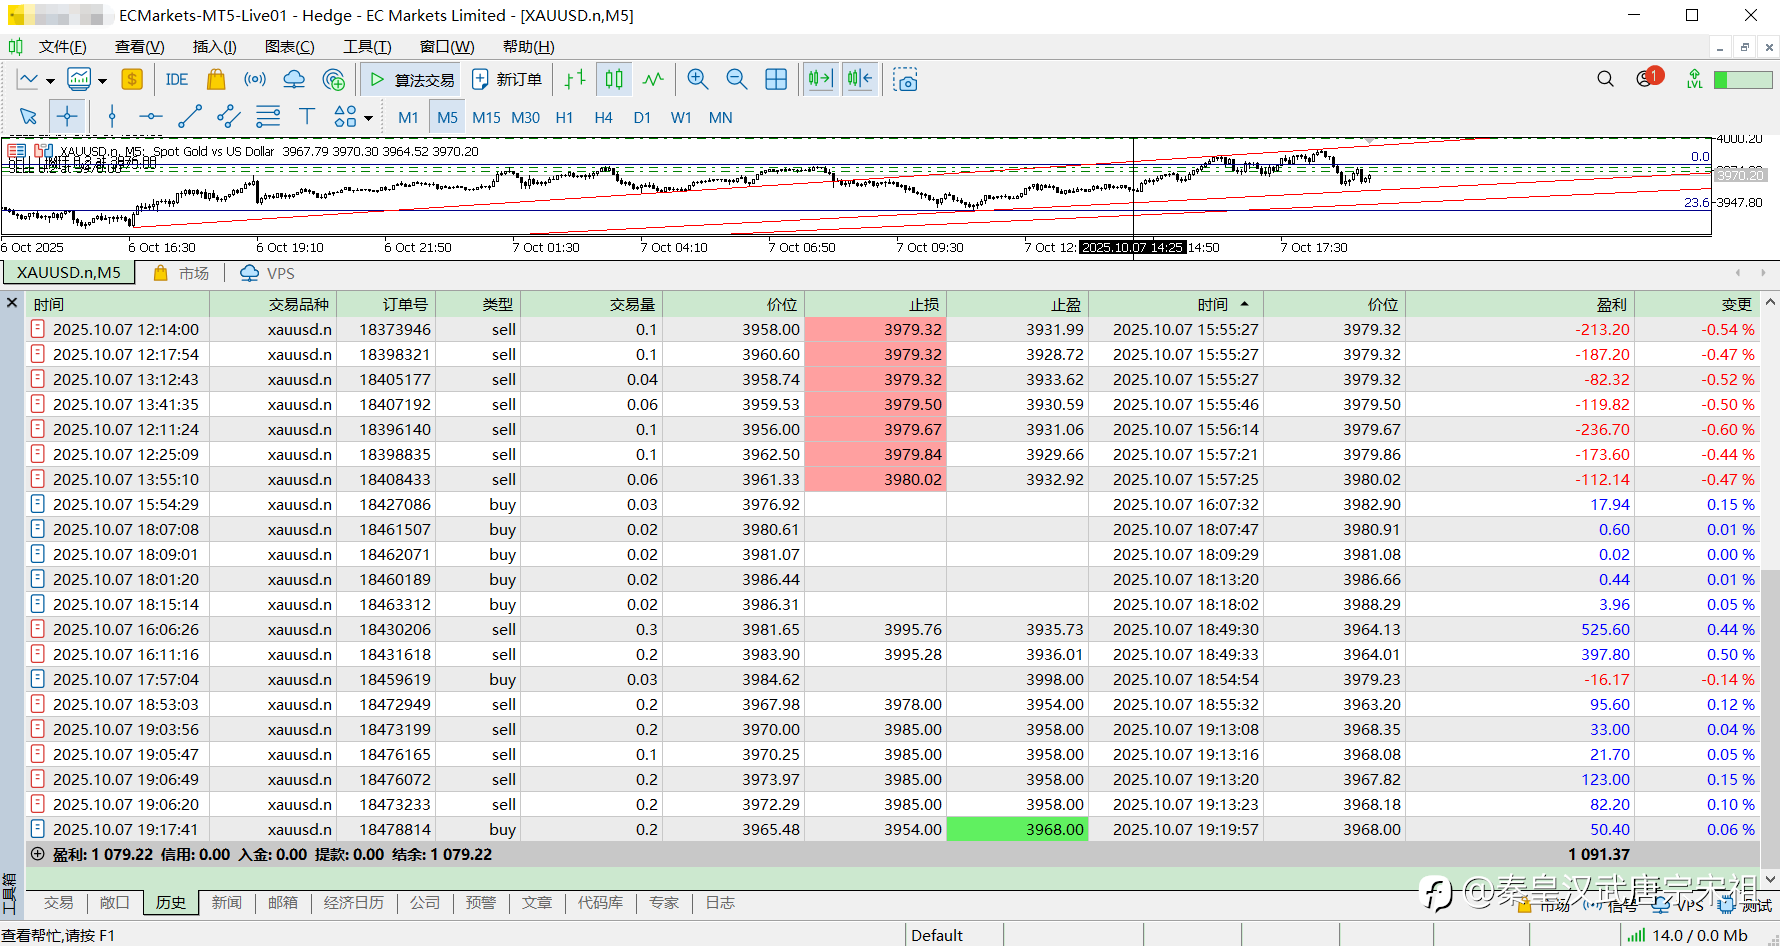Take a chart screenshot with camera icon
The width and height of the screenshot is (1780, 946).
coord(906,80)
